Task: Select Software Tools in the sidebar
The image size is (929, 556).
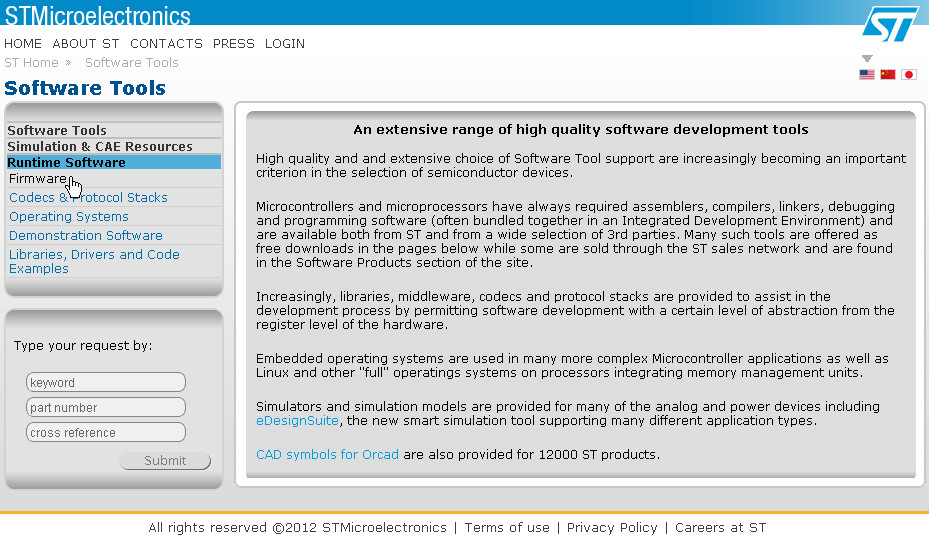Action: pos(57,130)
